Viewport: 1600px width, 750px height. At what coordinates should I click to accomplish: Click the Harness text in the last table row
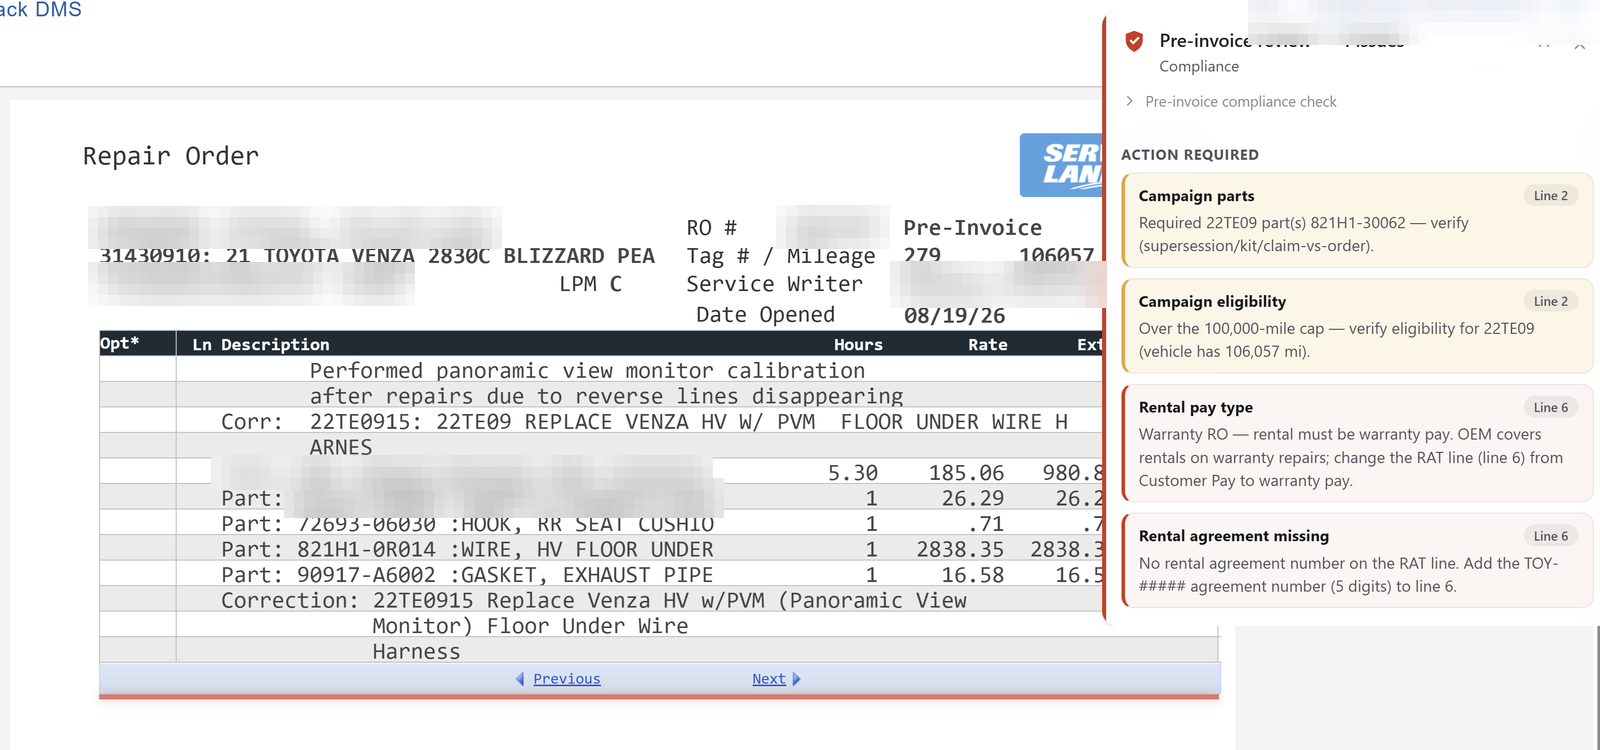tap(416, 652)
